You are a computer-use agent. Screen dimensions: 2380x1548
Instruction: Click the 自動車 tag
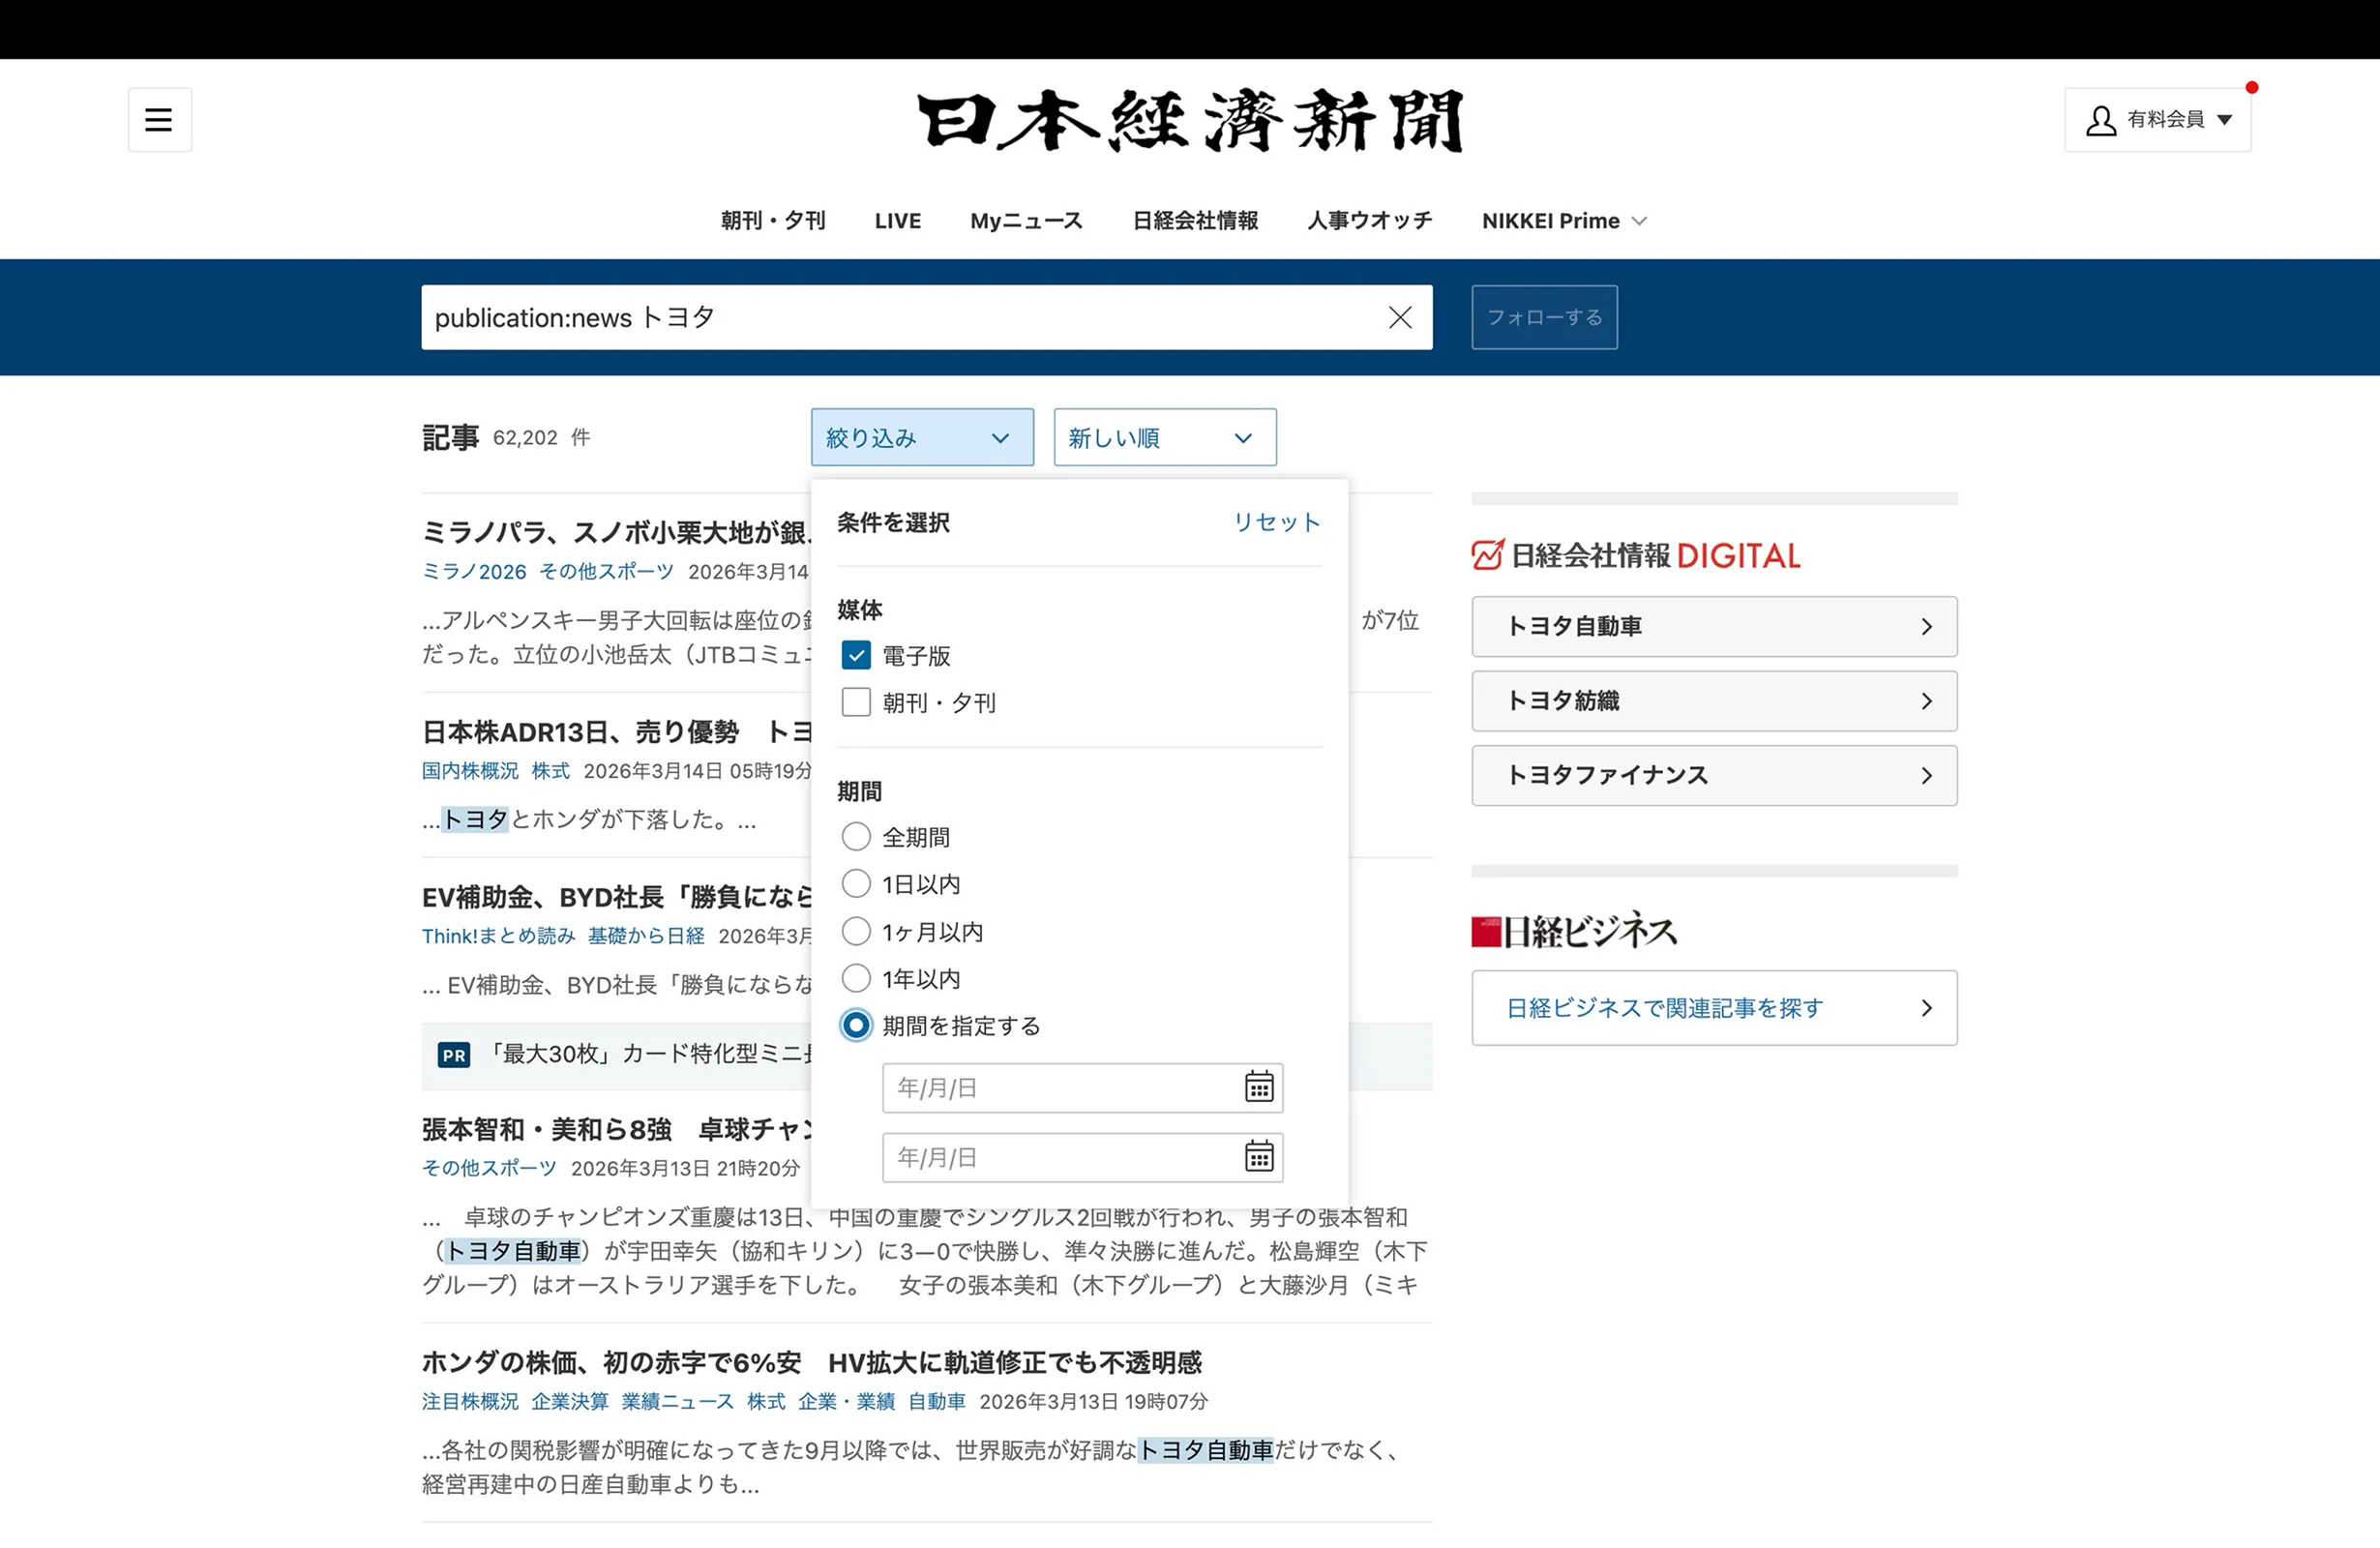click(937, 1402)
